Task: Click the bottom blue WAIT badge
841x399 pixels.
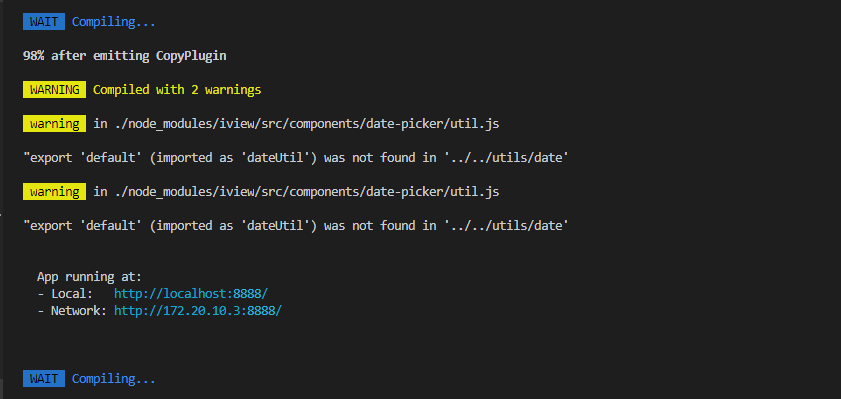Action: pos(44,379)
